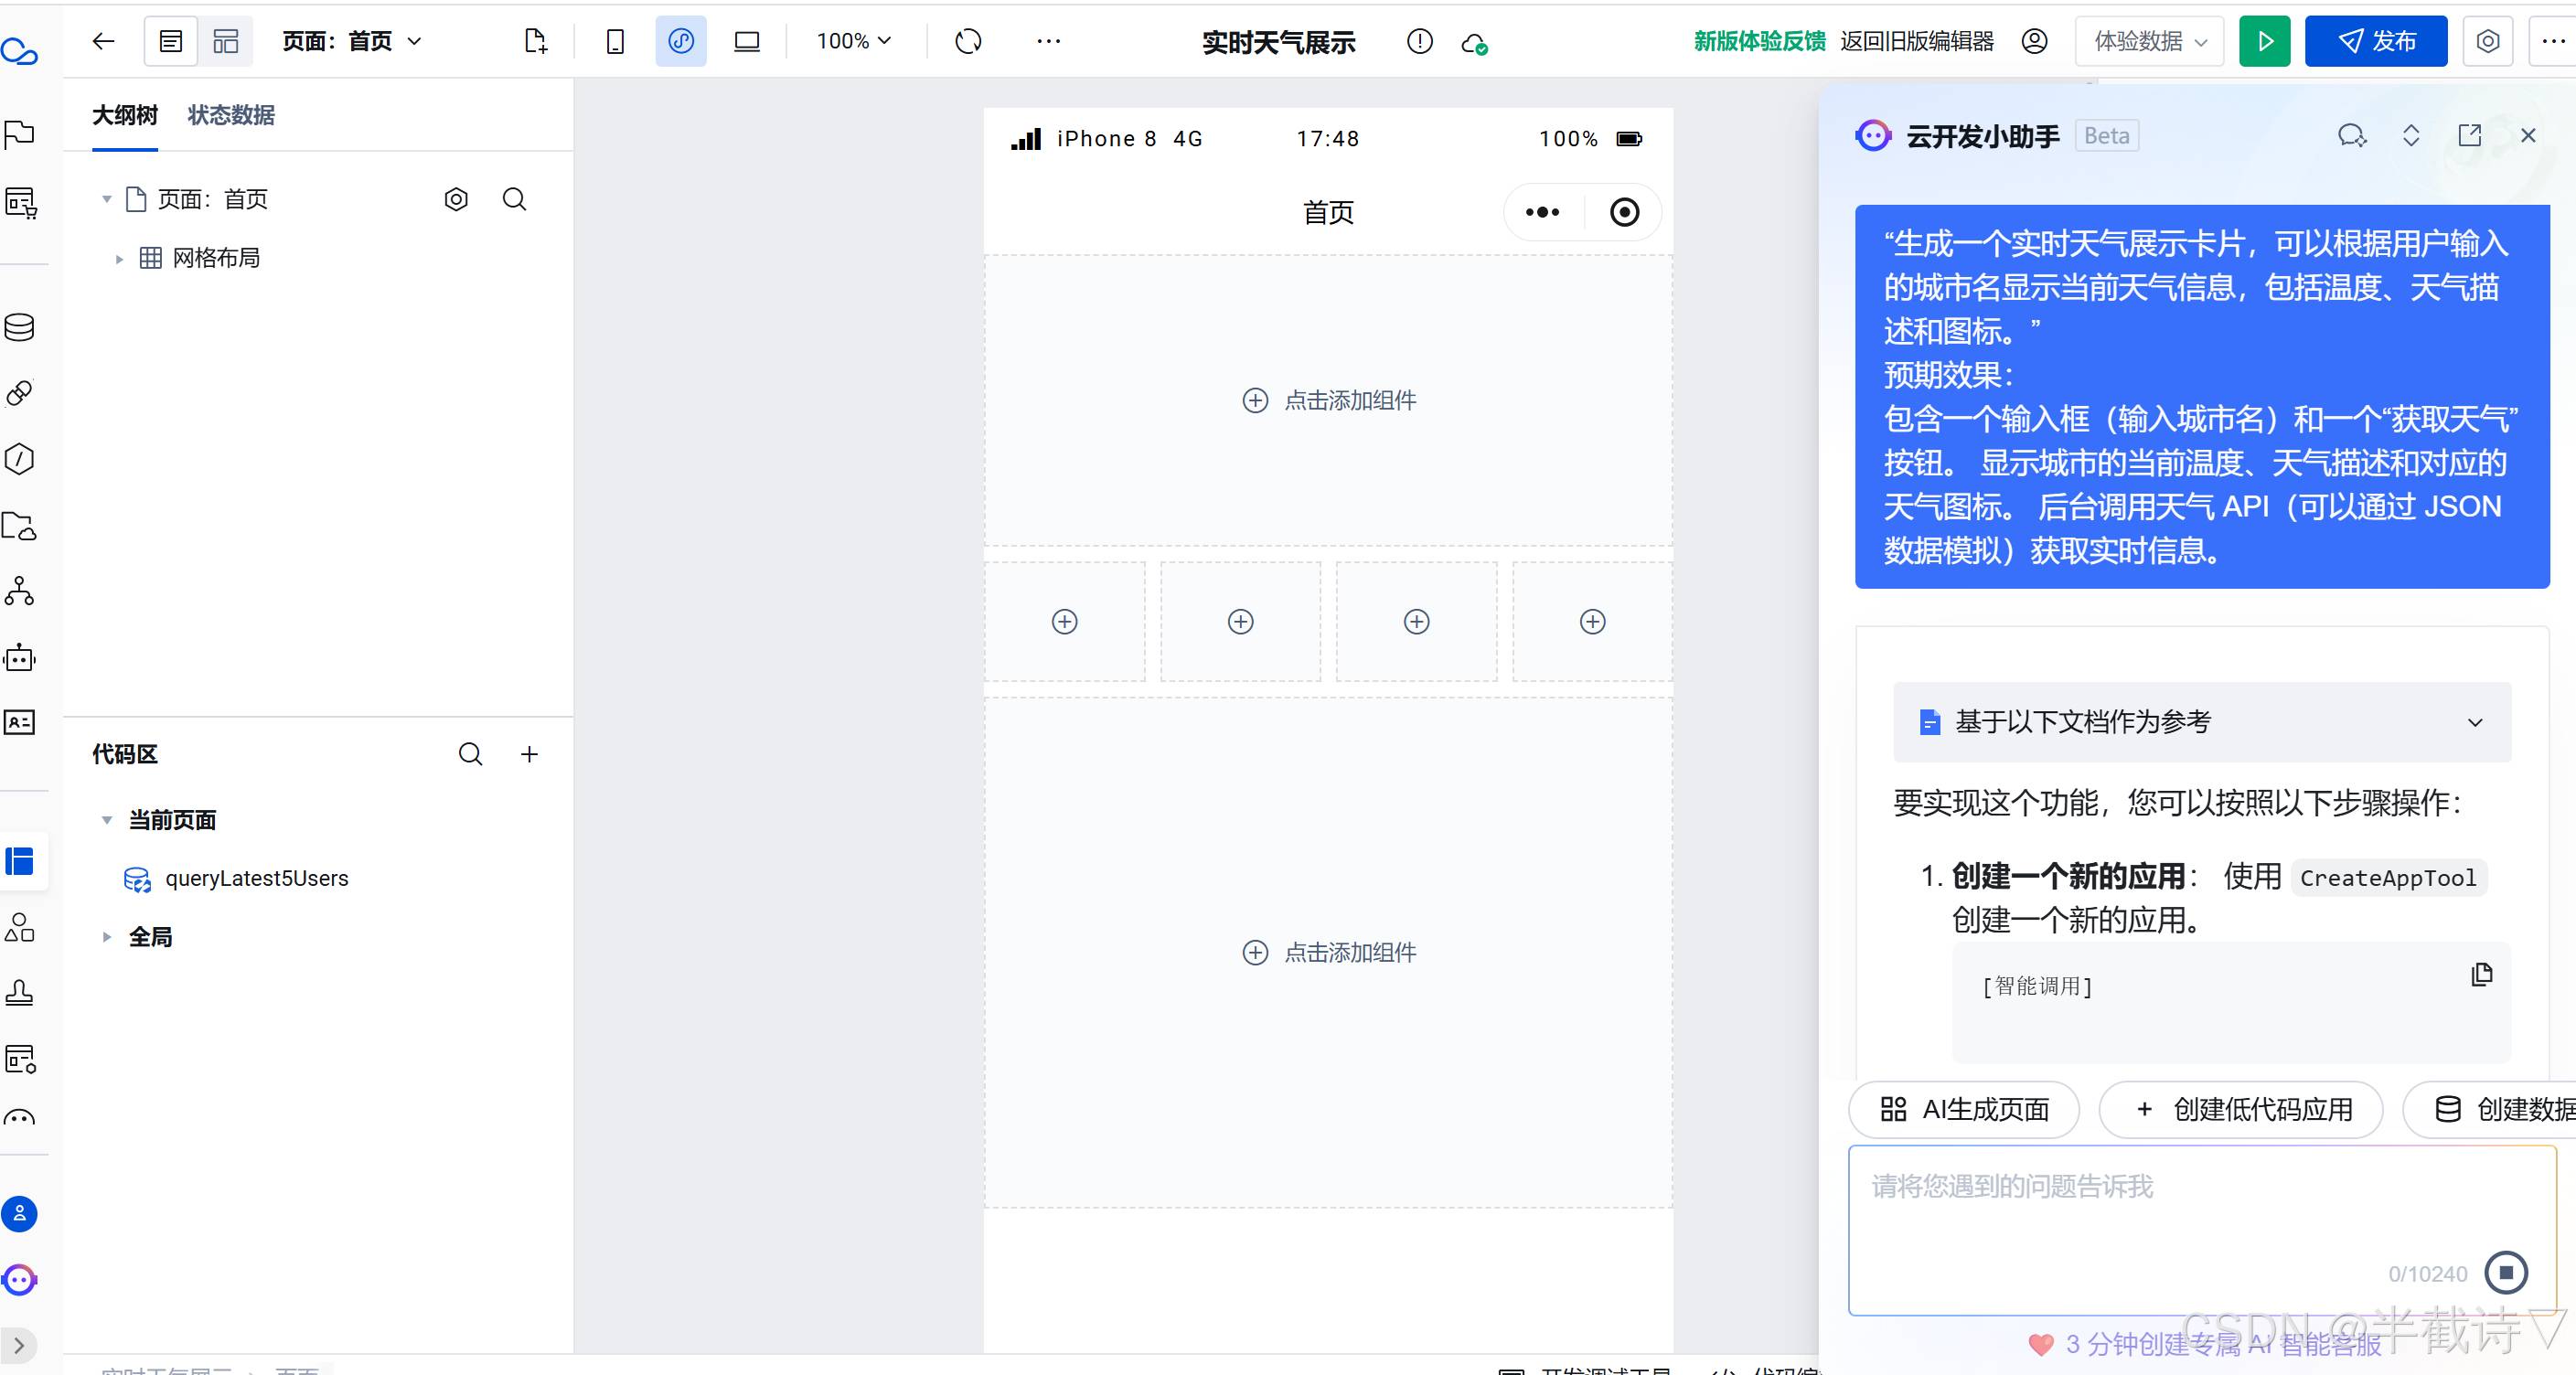Search the outline tree with magnifier icon
This screenshot has width=2576, height=1375.
tap(514, 199)
